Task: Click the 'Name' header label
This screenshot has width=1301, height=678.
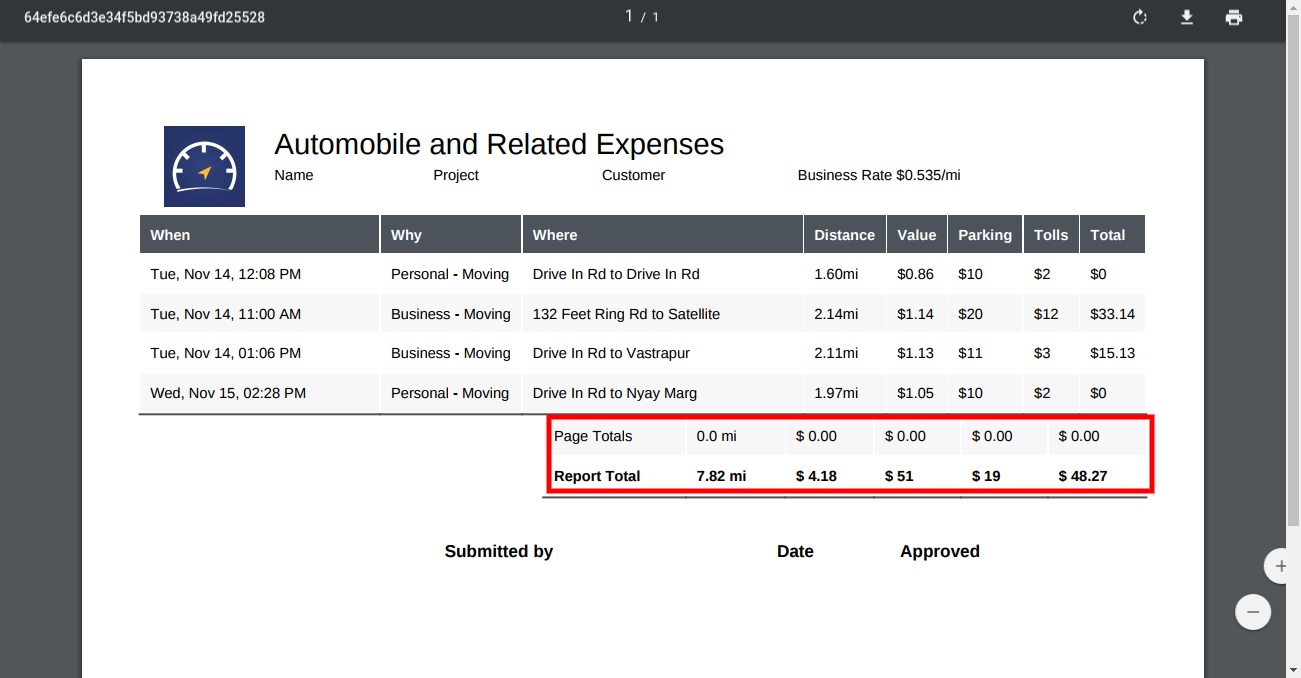Action: click(x=294, y=175)
